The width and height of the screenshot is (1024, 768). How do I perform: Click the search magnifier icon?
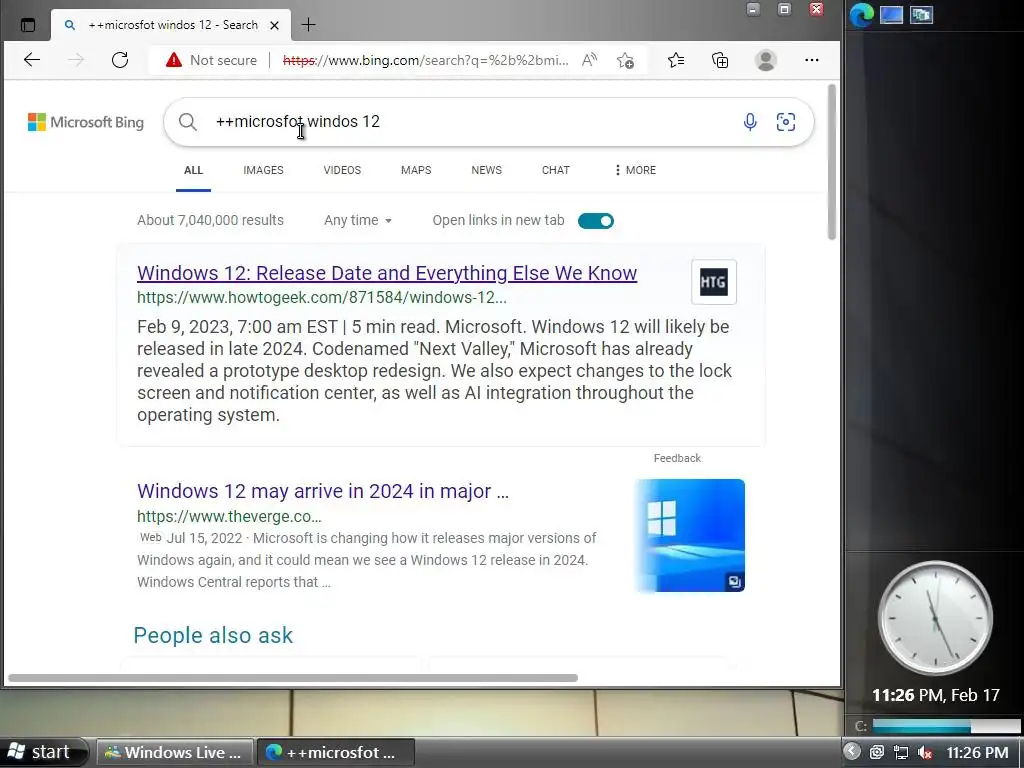tap(188, 122)
